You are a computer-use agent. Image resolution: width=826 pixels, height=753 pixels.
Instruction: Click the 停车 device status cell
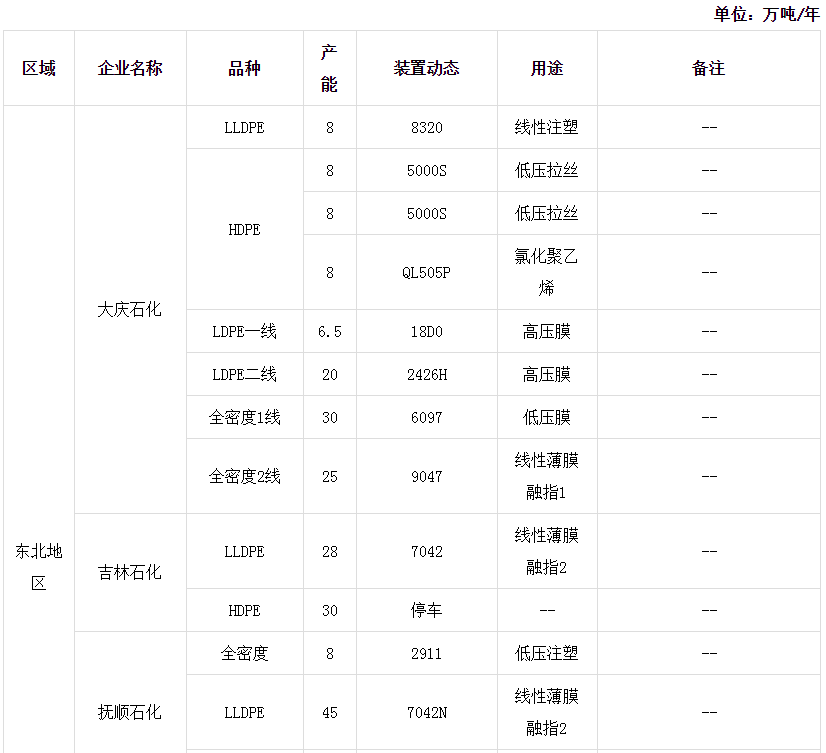click(x=427, y=610)
